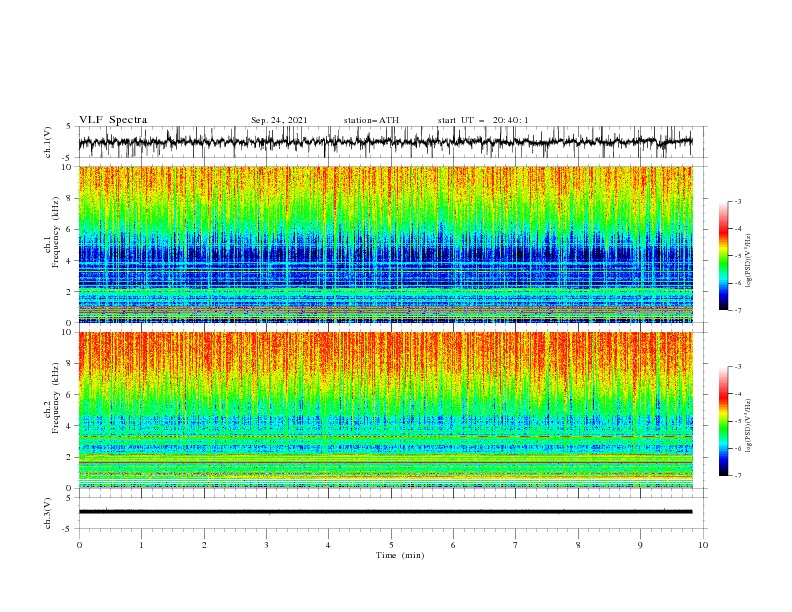This screenshot has width=792, height=612.
Task: Click the "ch.3(V)" axis label
Action: click(48, 513)
